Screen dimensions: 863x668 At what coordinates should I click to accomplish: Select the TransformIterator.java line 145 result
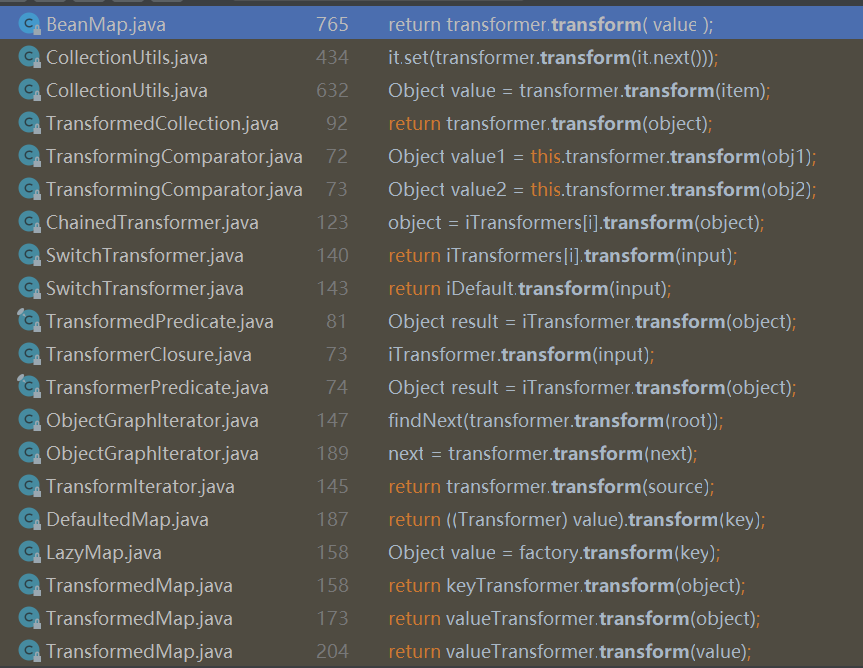140,487
